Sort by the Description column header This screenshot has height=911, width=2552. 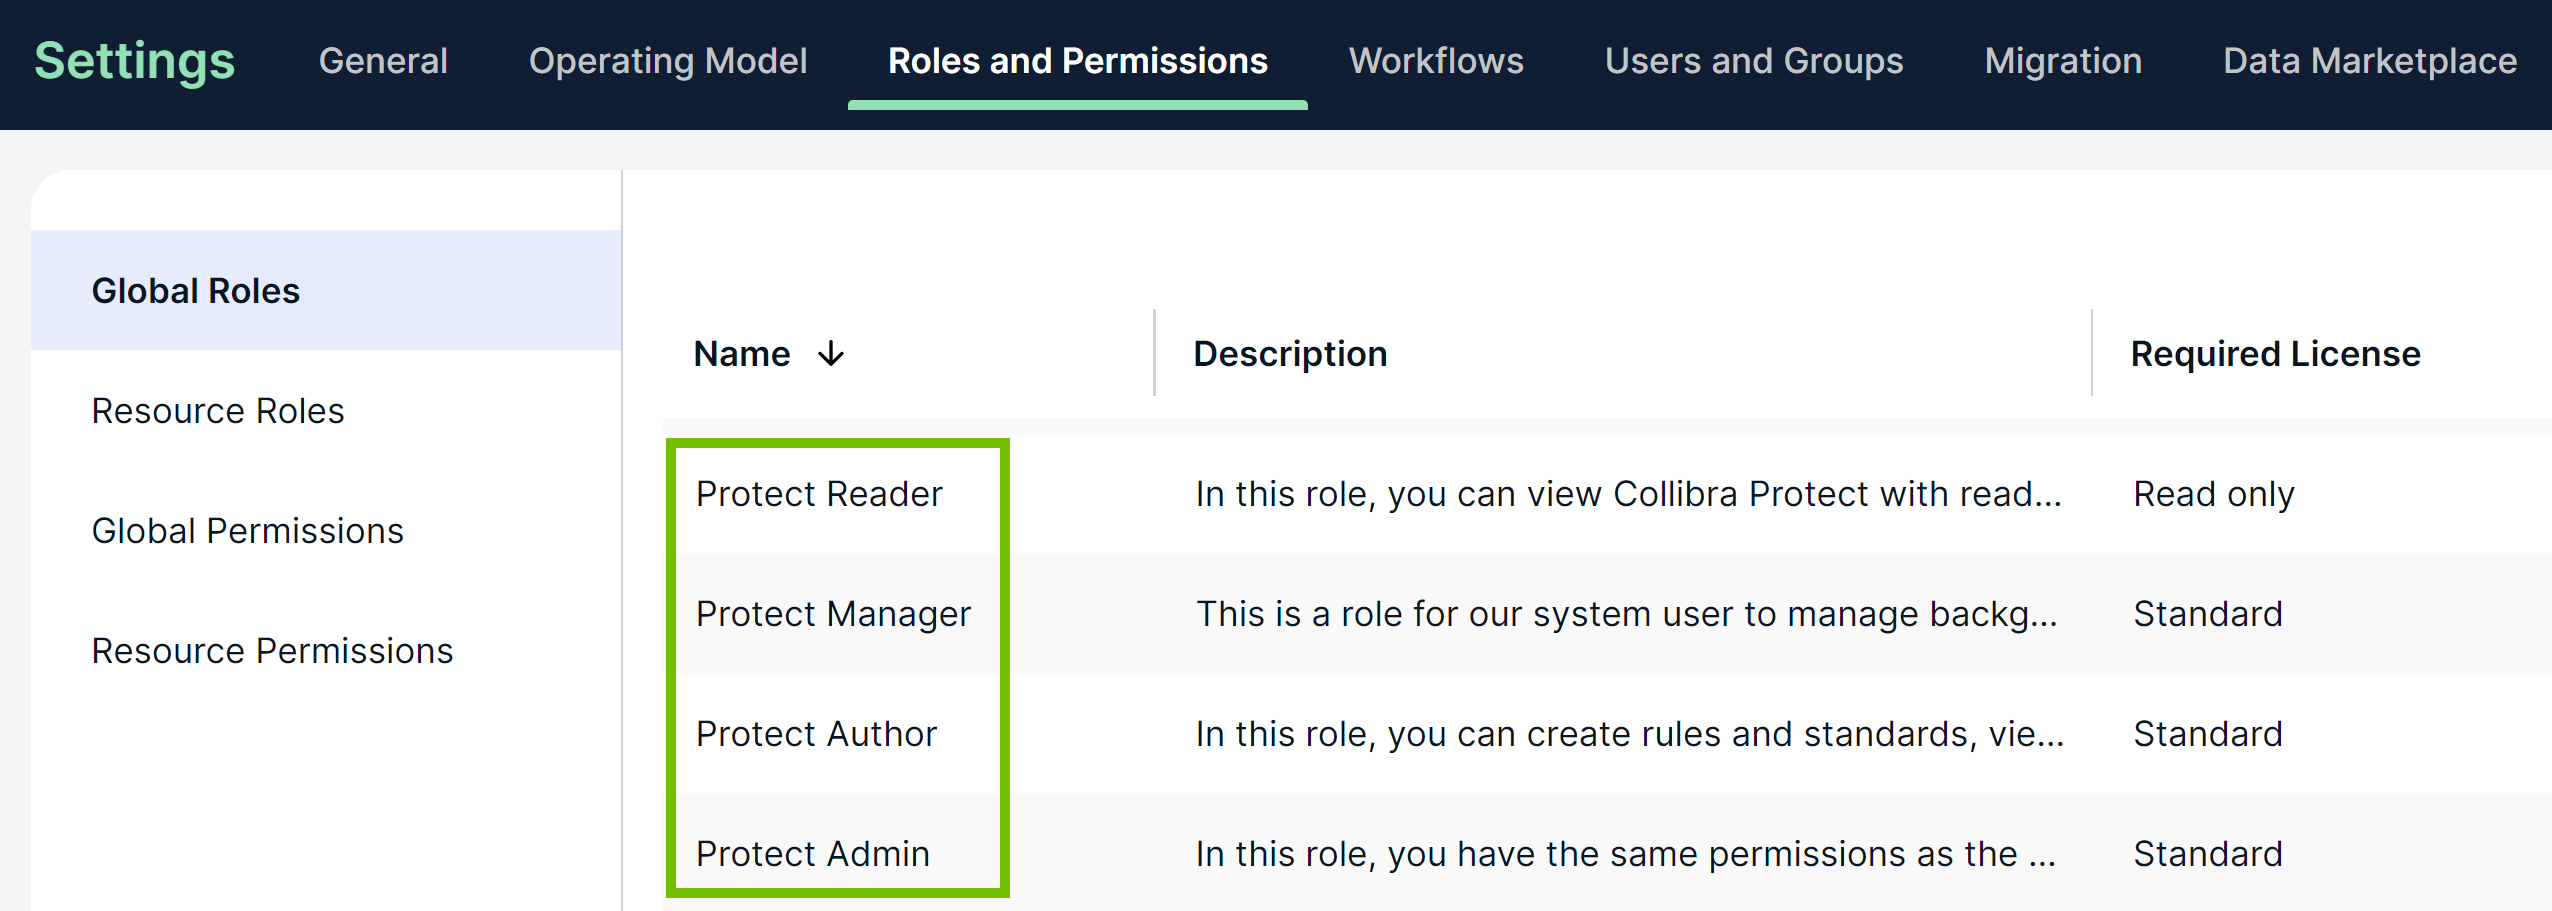1290,354
